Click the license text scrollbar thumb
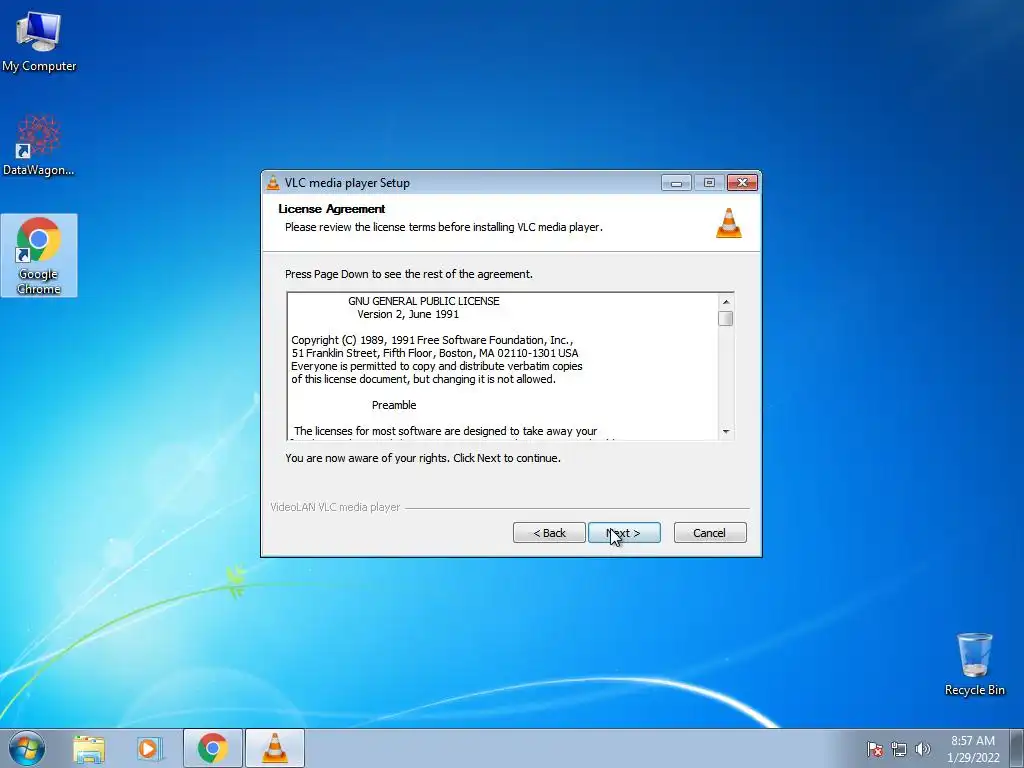Viewport: 1024px width, 768px height. (726, 318)
